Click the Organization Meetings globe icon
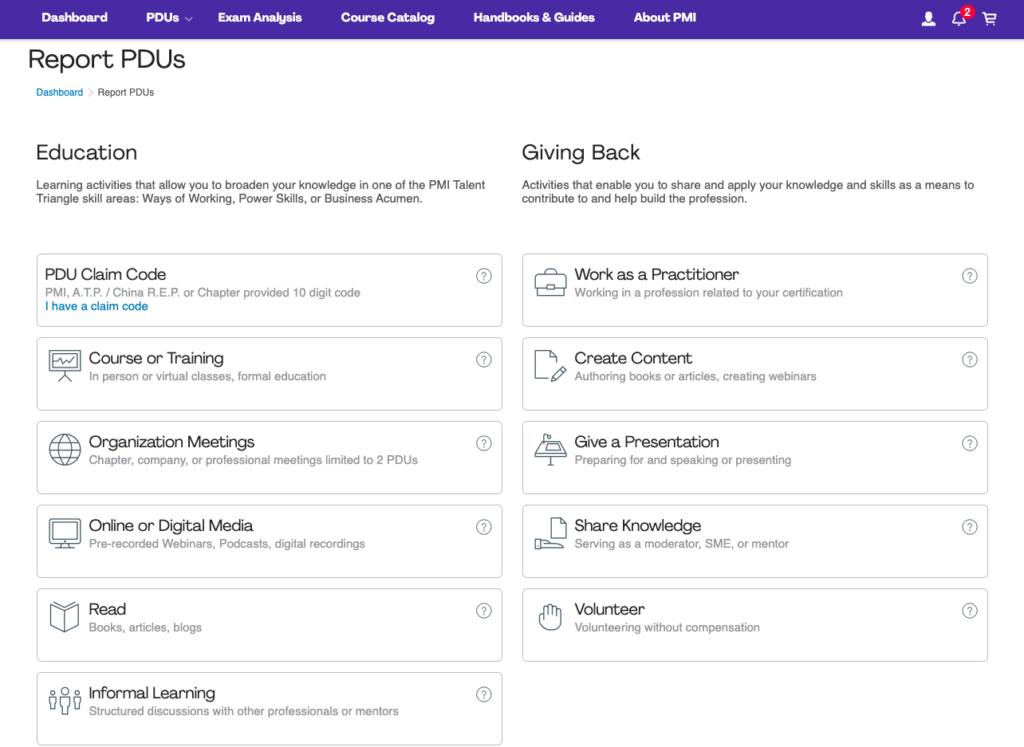 click(x=65, y=450)
